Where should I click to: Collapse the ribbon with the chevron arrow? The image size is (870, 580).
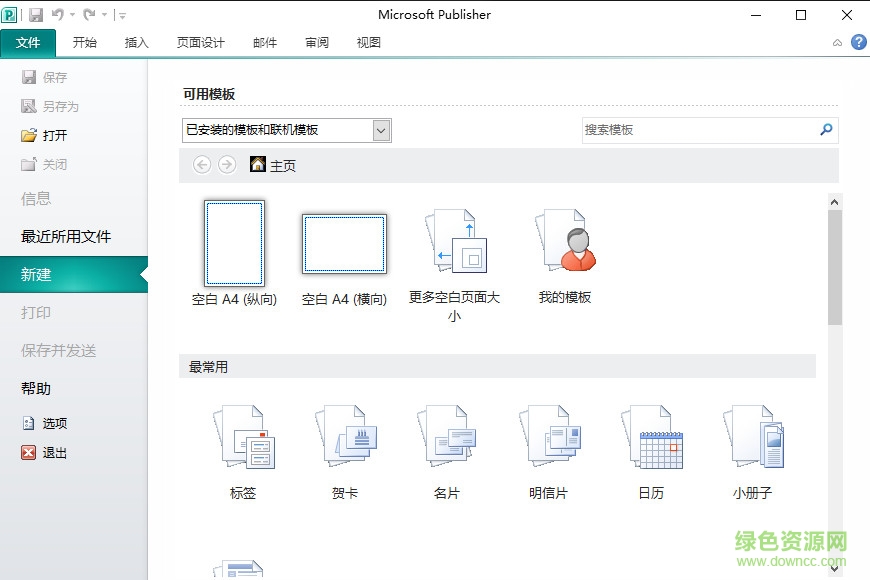pos(837,43)
